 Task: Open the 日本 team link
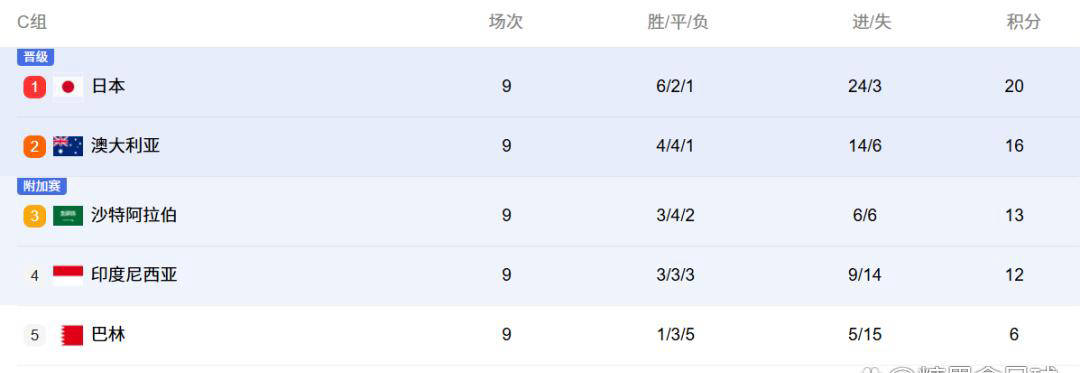[108, 87]
